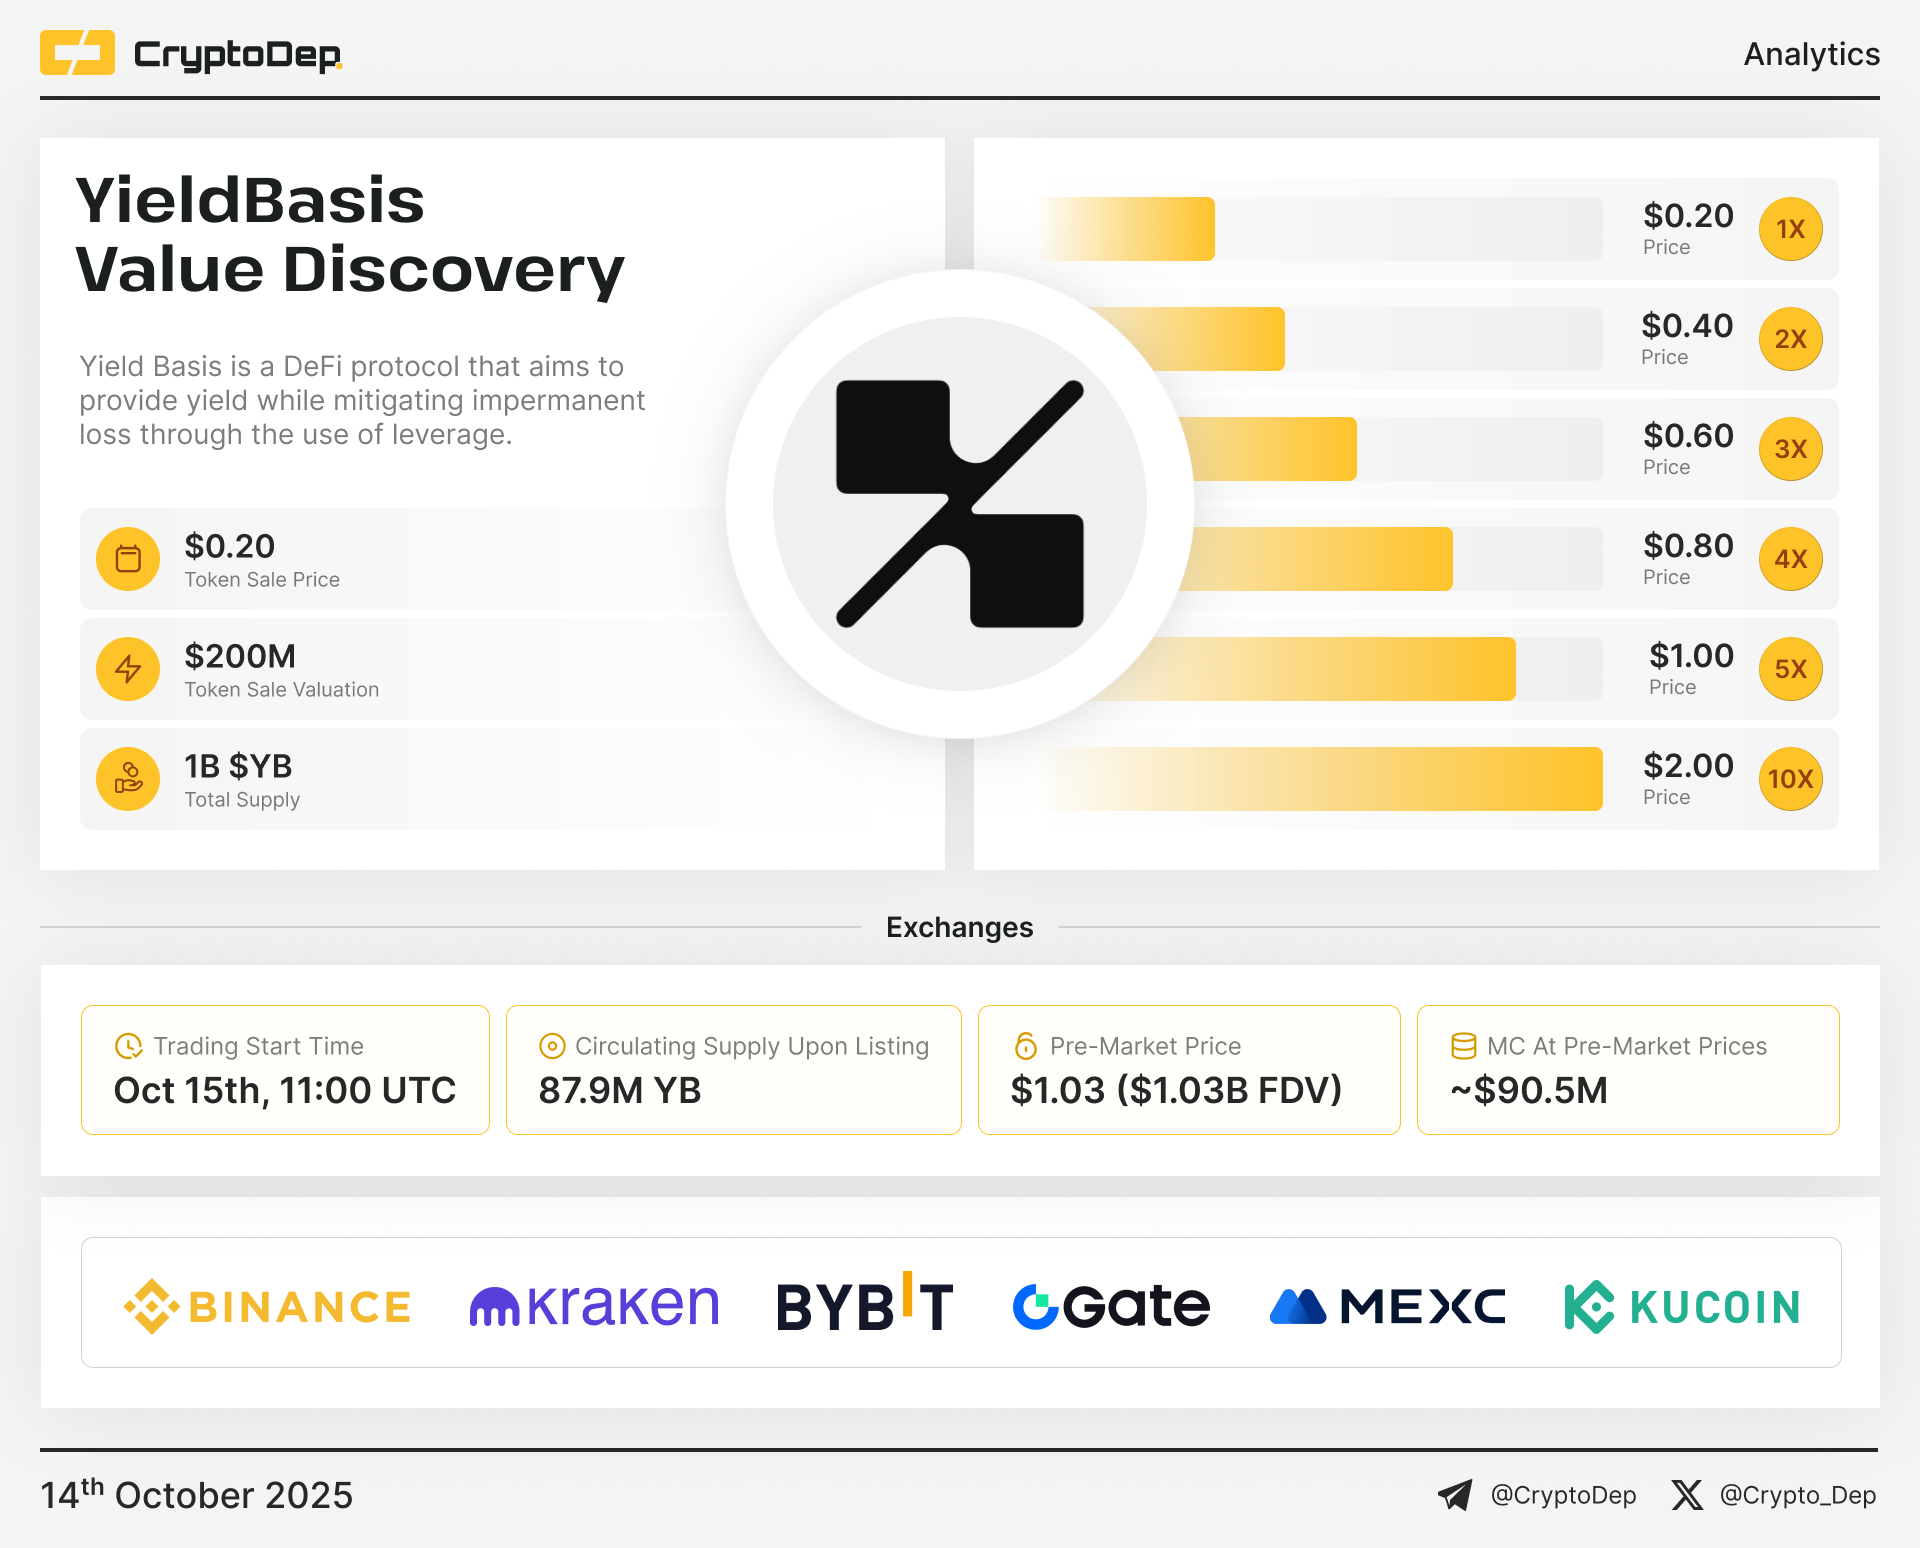Click the Exchanges section heading
The width and height of the screenshot is (1920, 1548).
coord(959,927)
